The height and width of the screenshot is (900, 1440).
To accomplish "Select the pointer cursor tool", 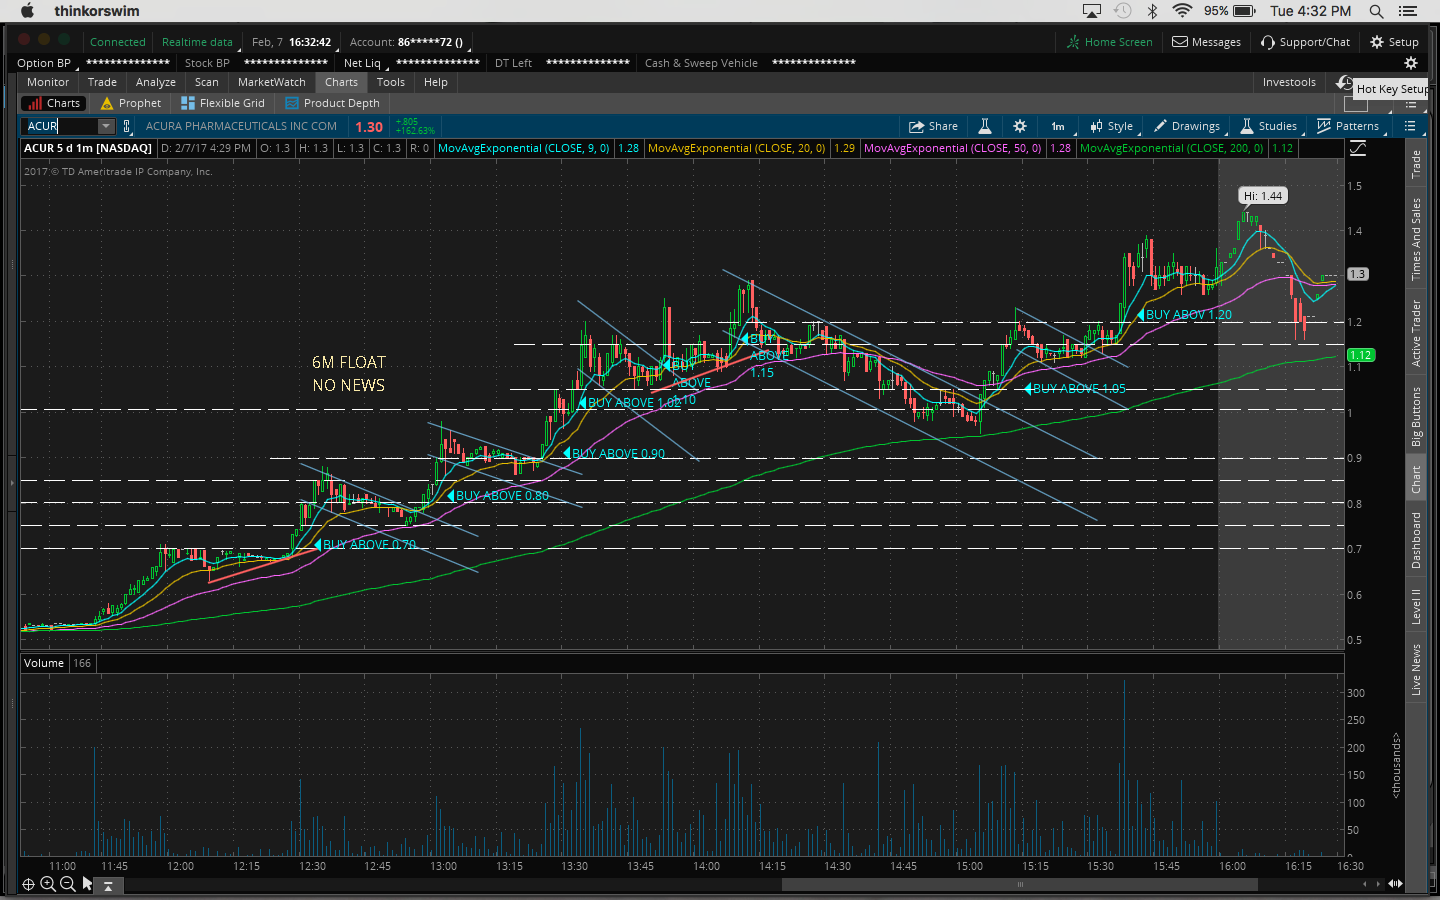I will click(87, 884).
